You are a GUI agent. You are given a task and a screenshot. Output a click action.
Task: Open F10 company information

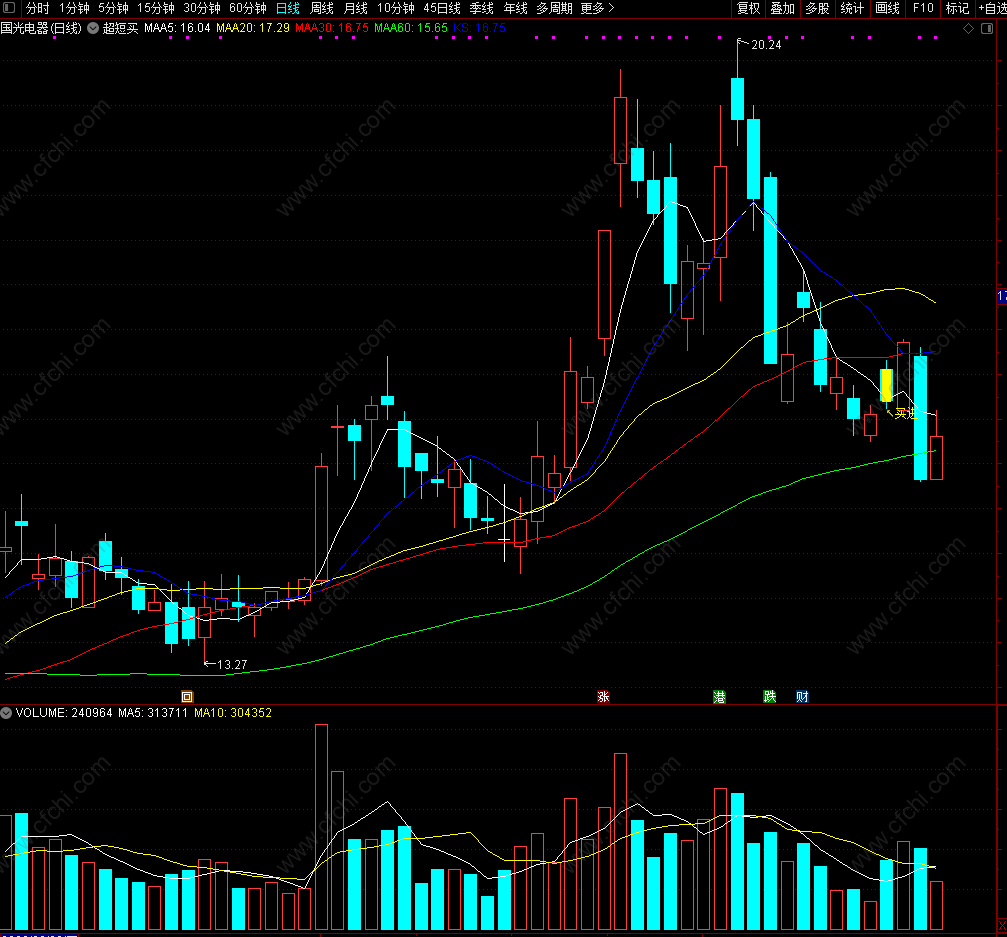[923, 8]
